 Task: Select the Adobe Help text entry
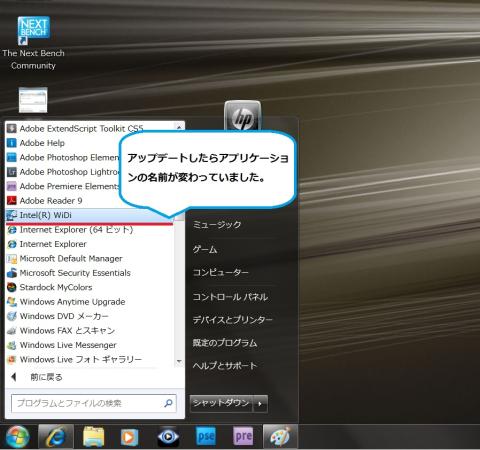point(42,143)
